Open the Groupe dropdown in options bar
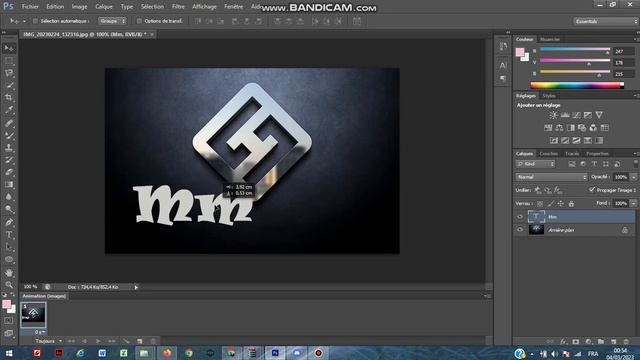 click(113, 21)
